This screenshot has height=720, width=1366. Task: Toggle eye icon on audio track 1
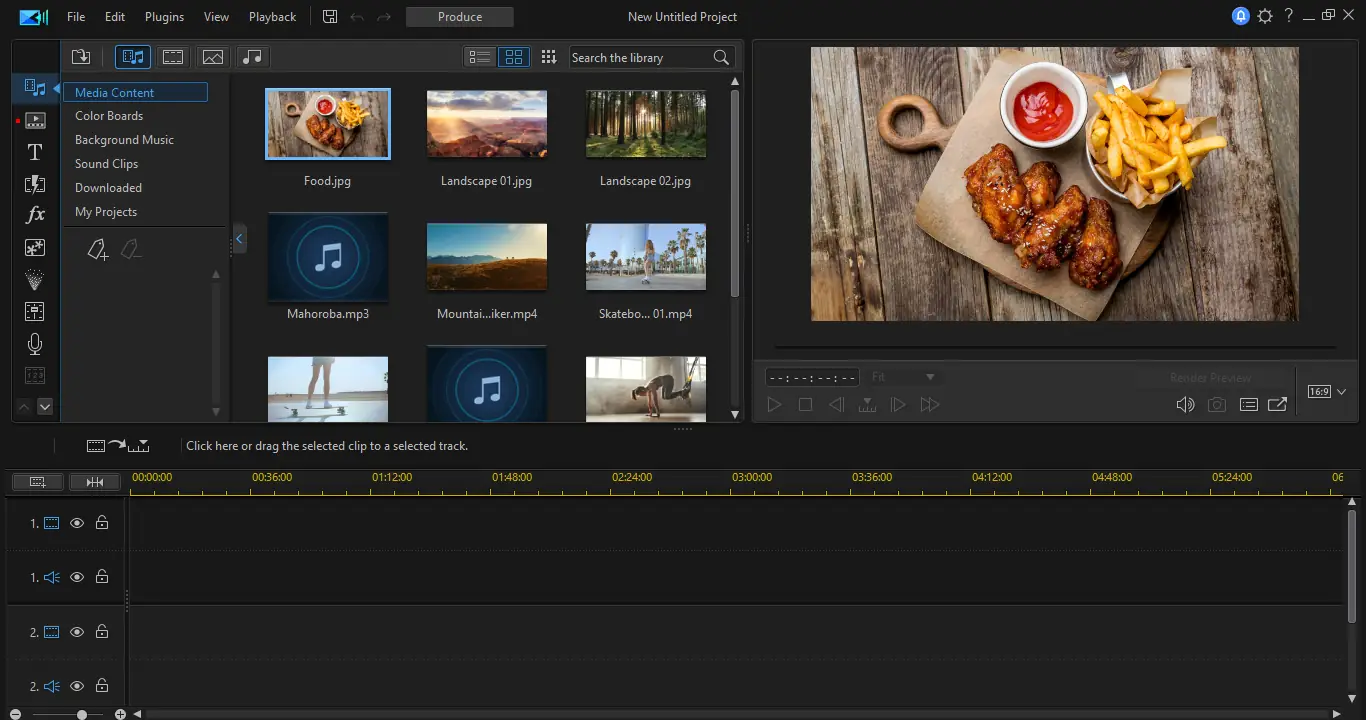click(77, 577)
